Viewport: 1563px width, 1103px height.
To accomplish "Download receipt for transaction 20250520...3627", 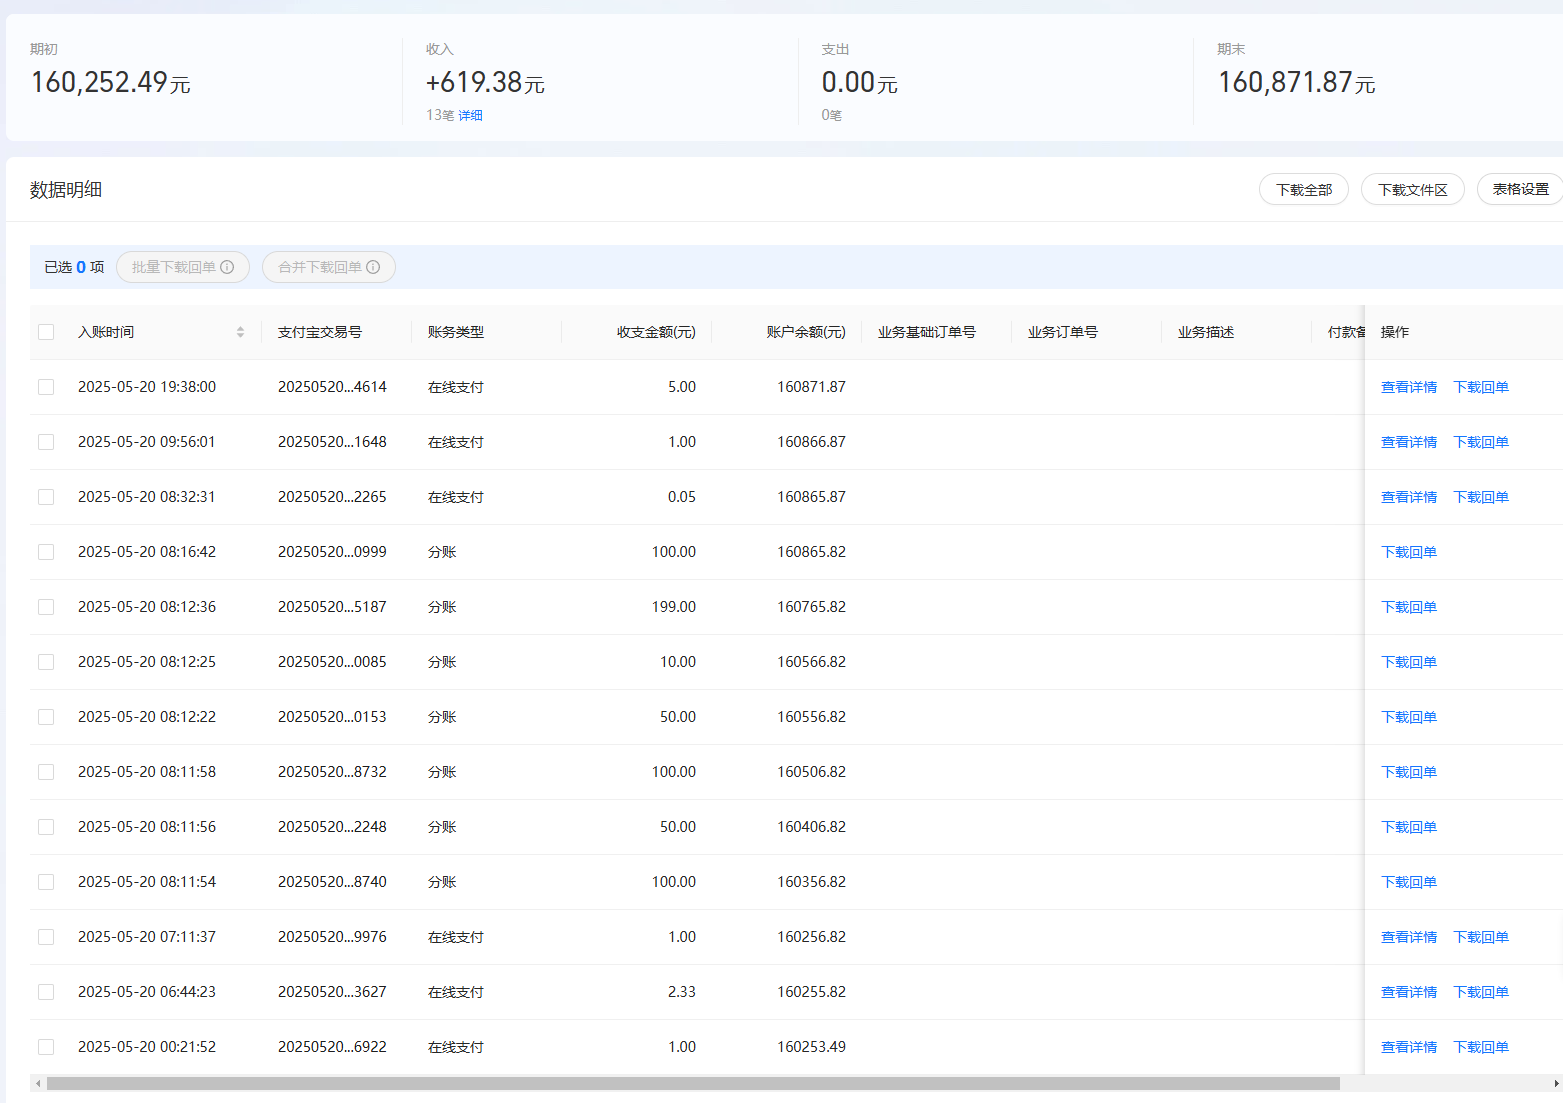I will tap(1481, 992).
